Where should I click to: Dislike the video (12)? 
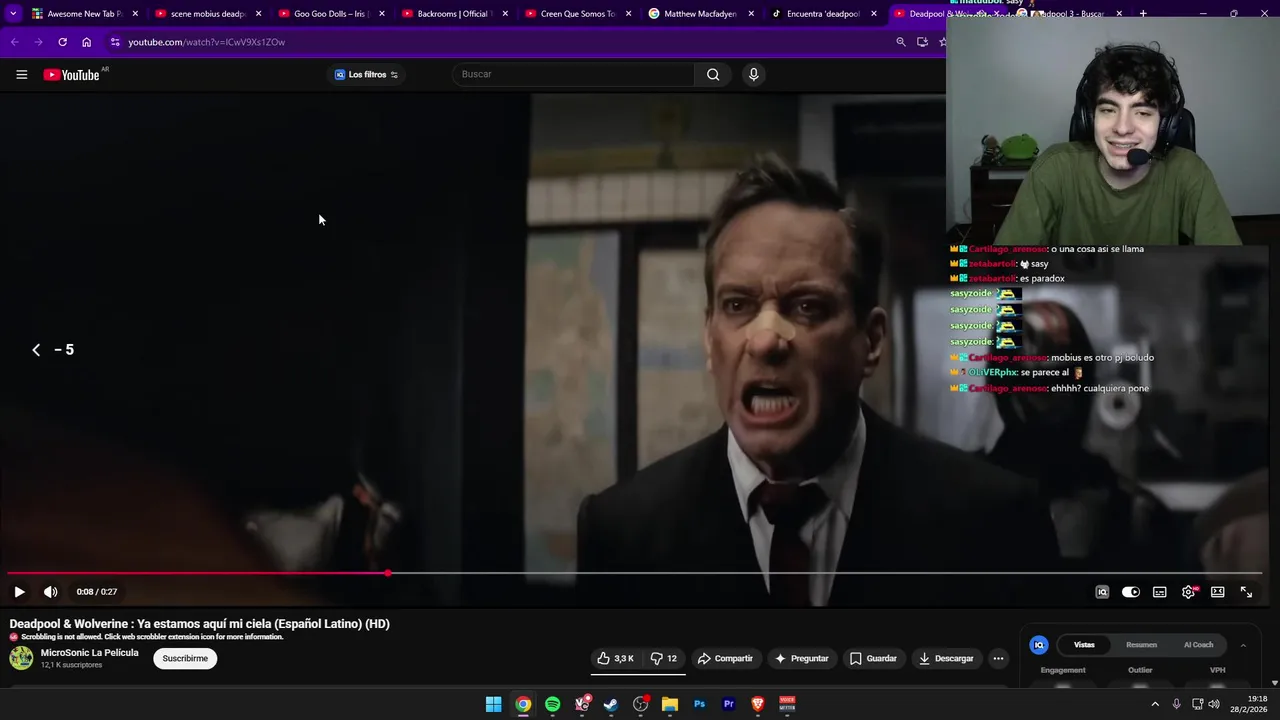click(x=665, y=658)
